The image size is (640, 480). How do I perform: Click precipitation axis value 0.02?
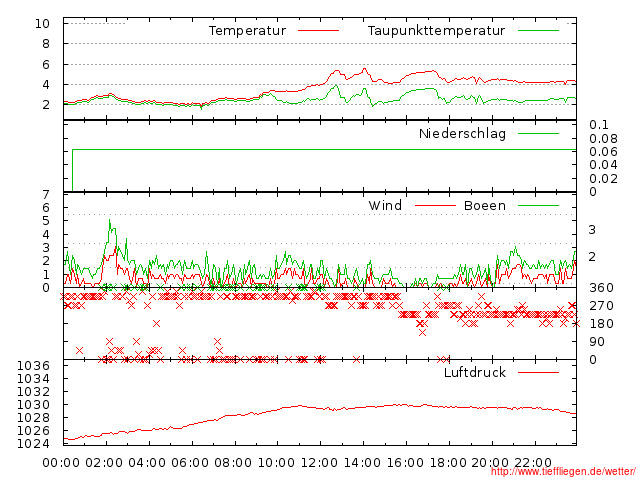click(603, 178)
